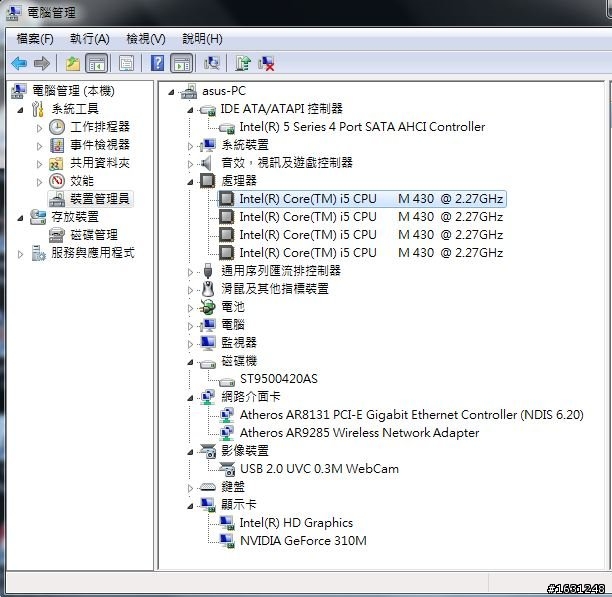Select NVIDIA GeForce 310M adapter
The image size is (612, 597).
click(303, 540)
